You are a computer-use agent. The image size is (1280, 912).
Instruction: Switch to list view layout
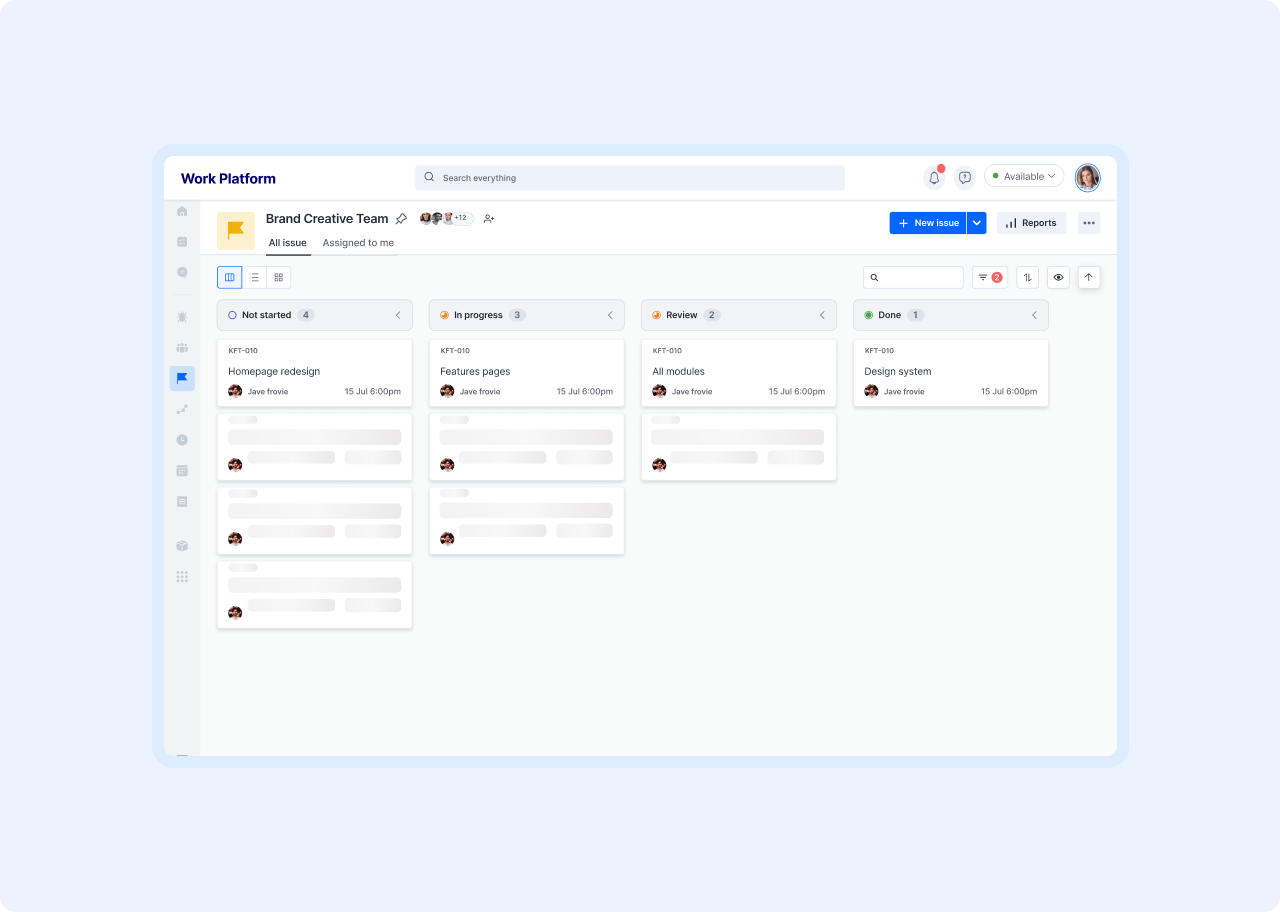[254, 277]
